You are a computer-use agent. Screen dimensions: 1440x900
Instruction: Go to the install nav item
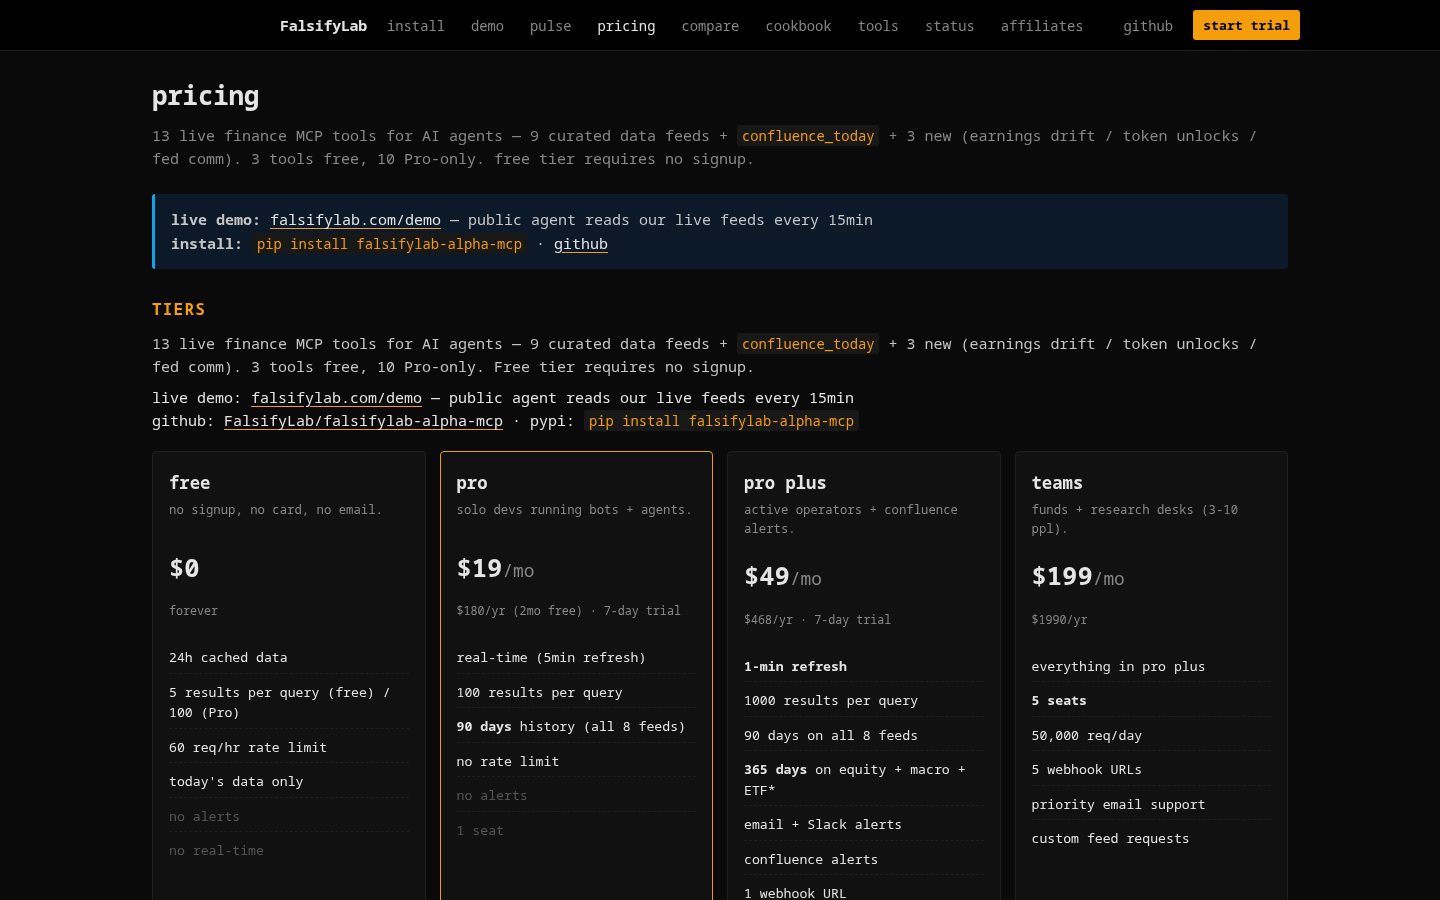tap(416, 26)
